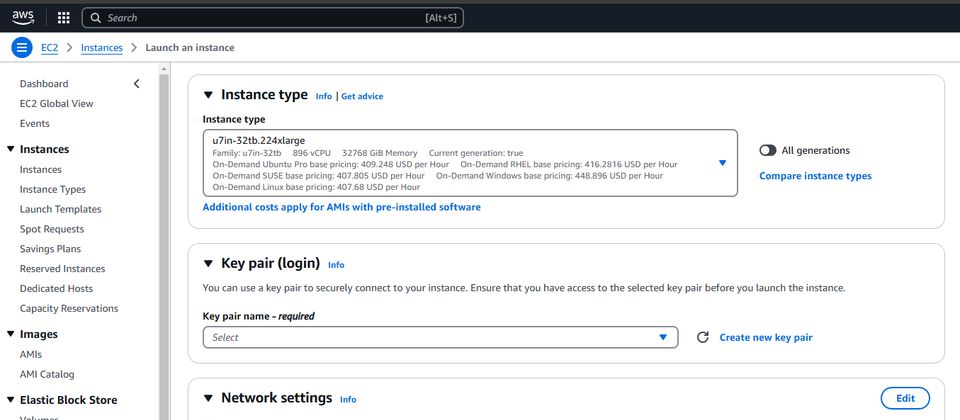Screen dimensions: 960x420
Task: Open AMI Catalog page
Action: click(47, 374)
